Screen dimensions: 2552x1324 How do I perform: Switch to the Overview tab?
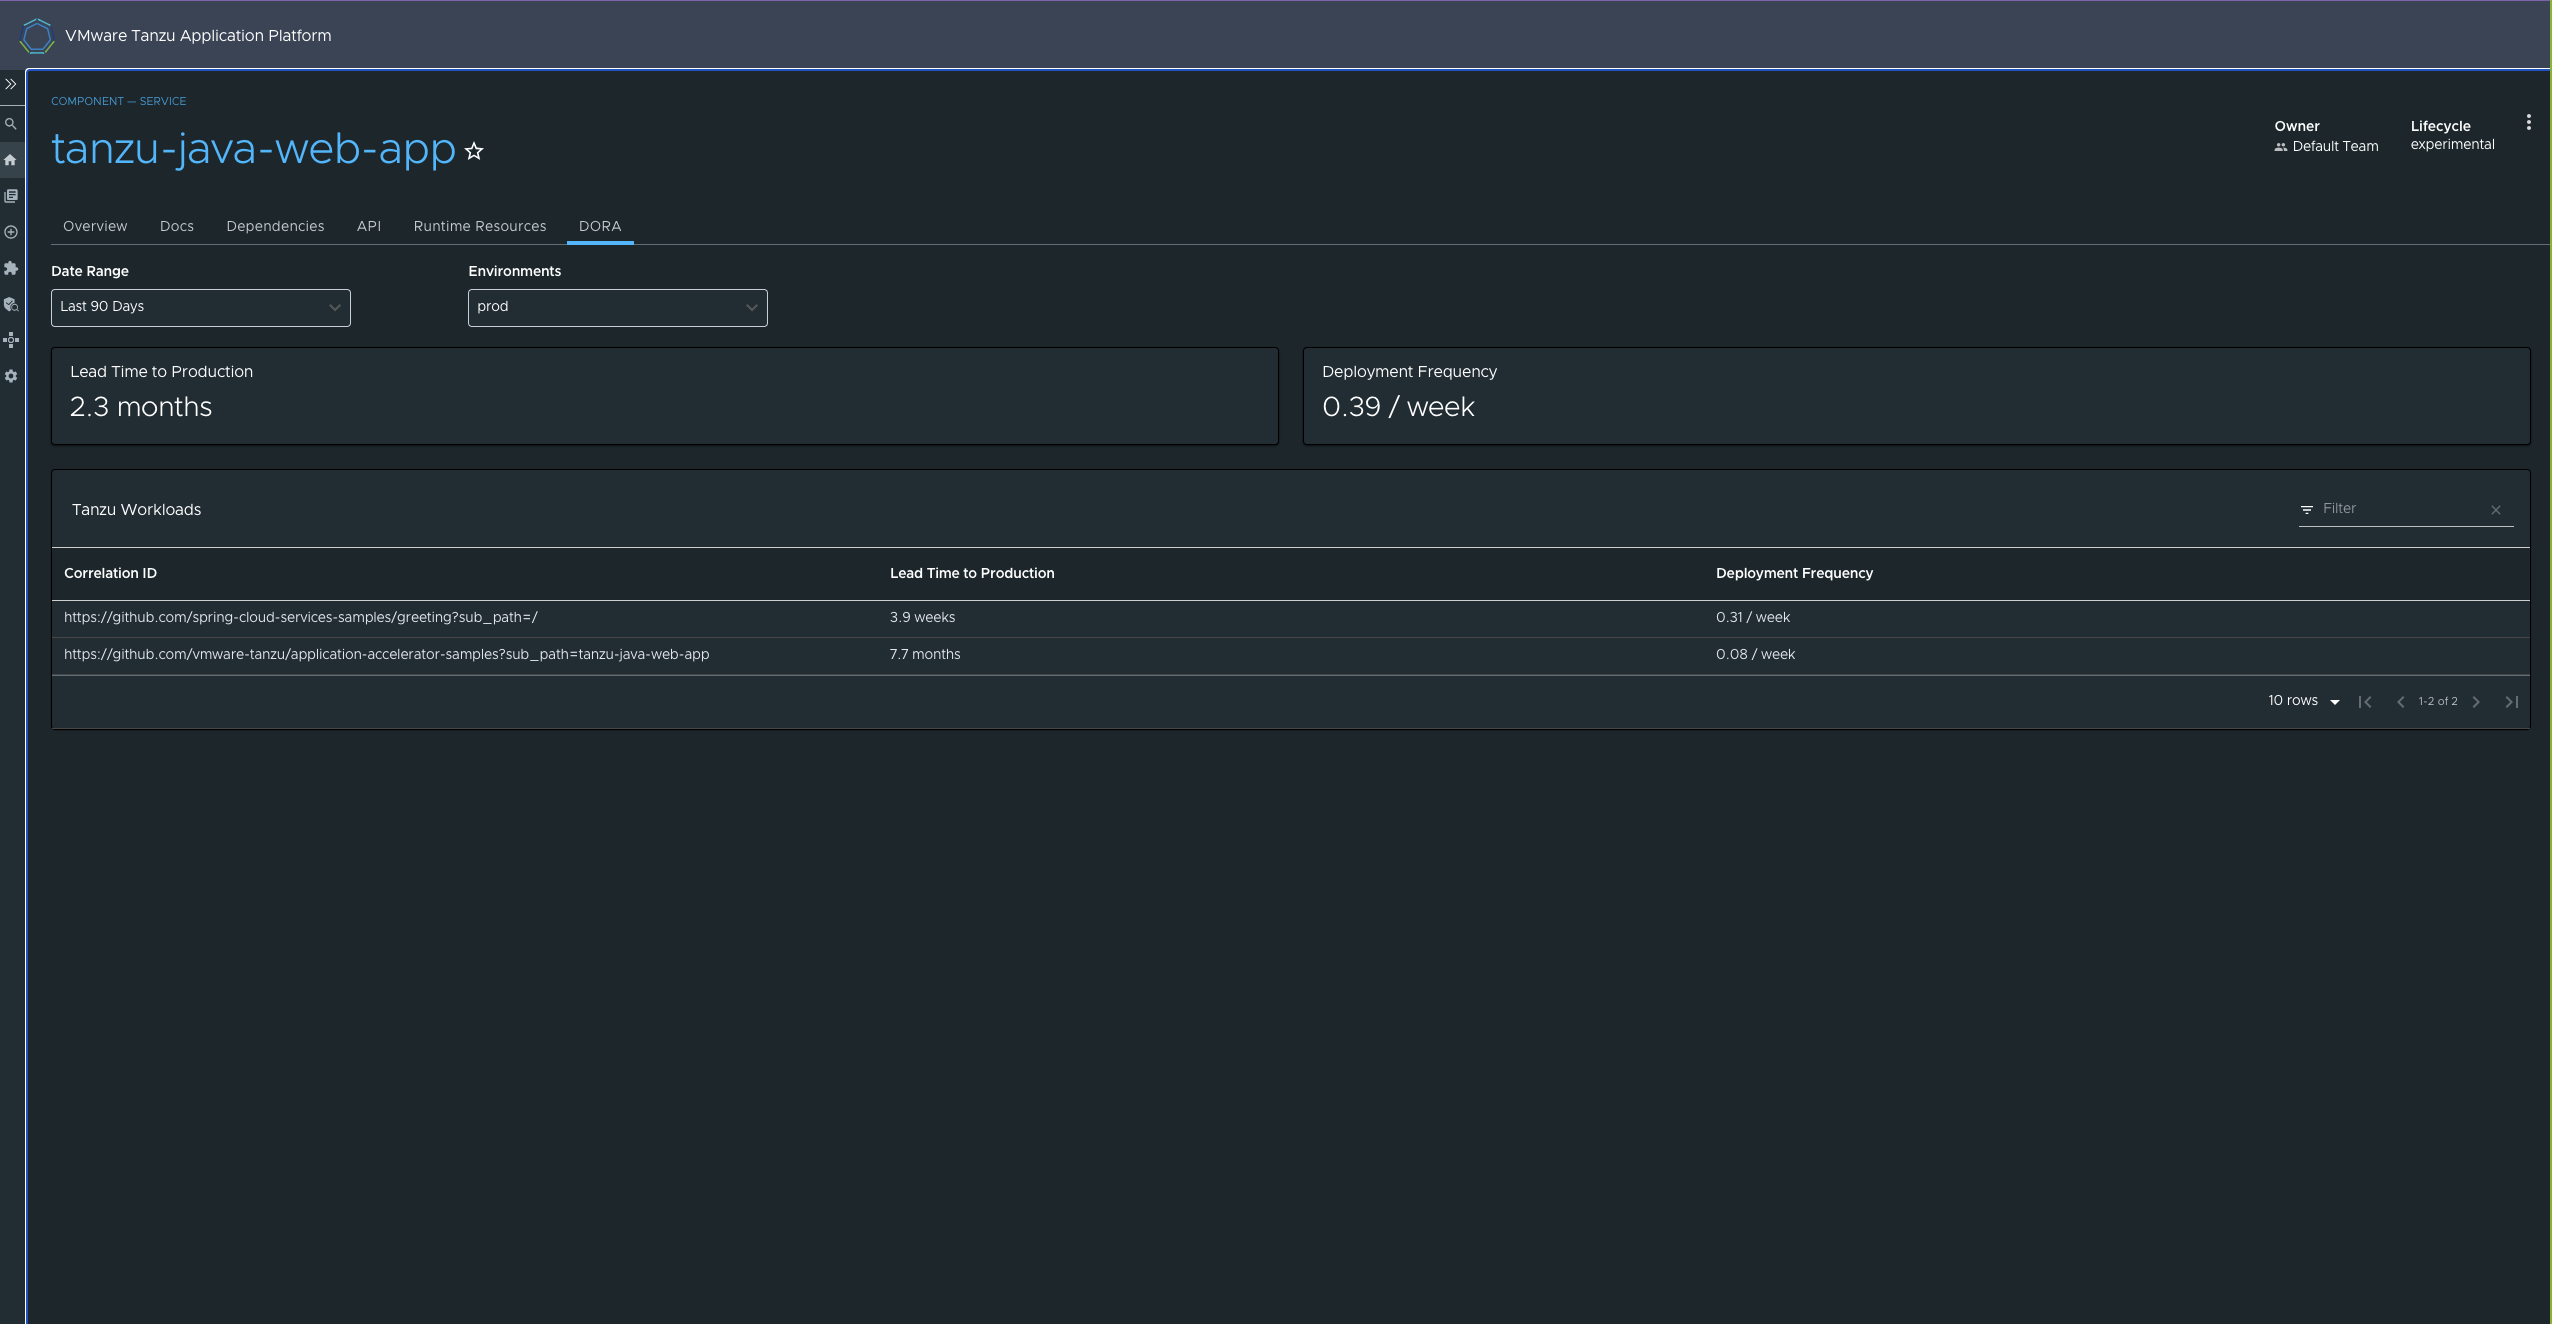(95, 223)
